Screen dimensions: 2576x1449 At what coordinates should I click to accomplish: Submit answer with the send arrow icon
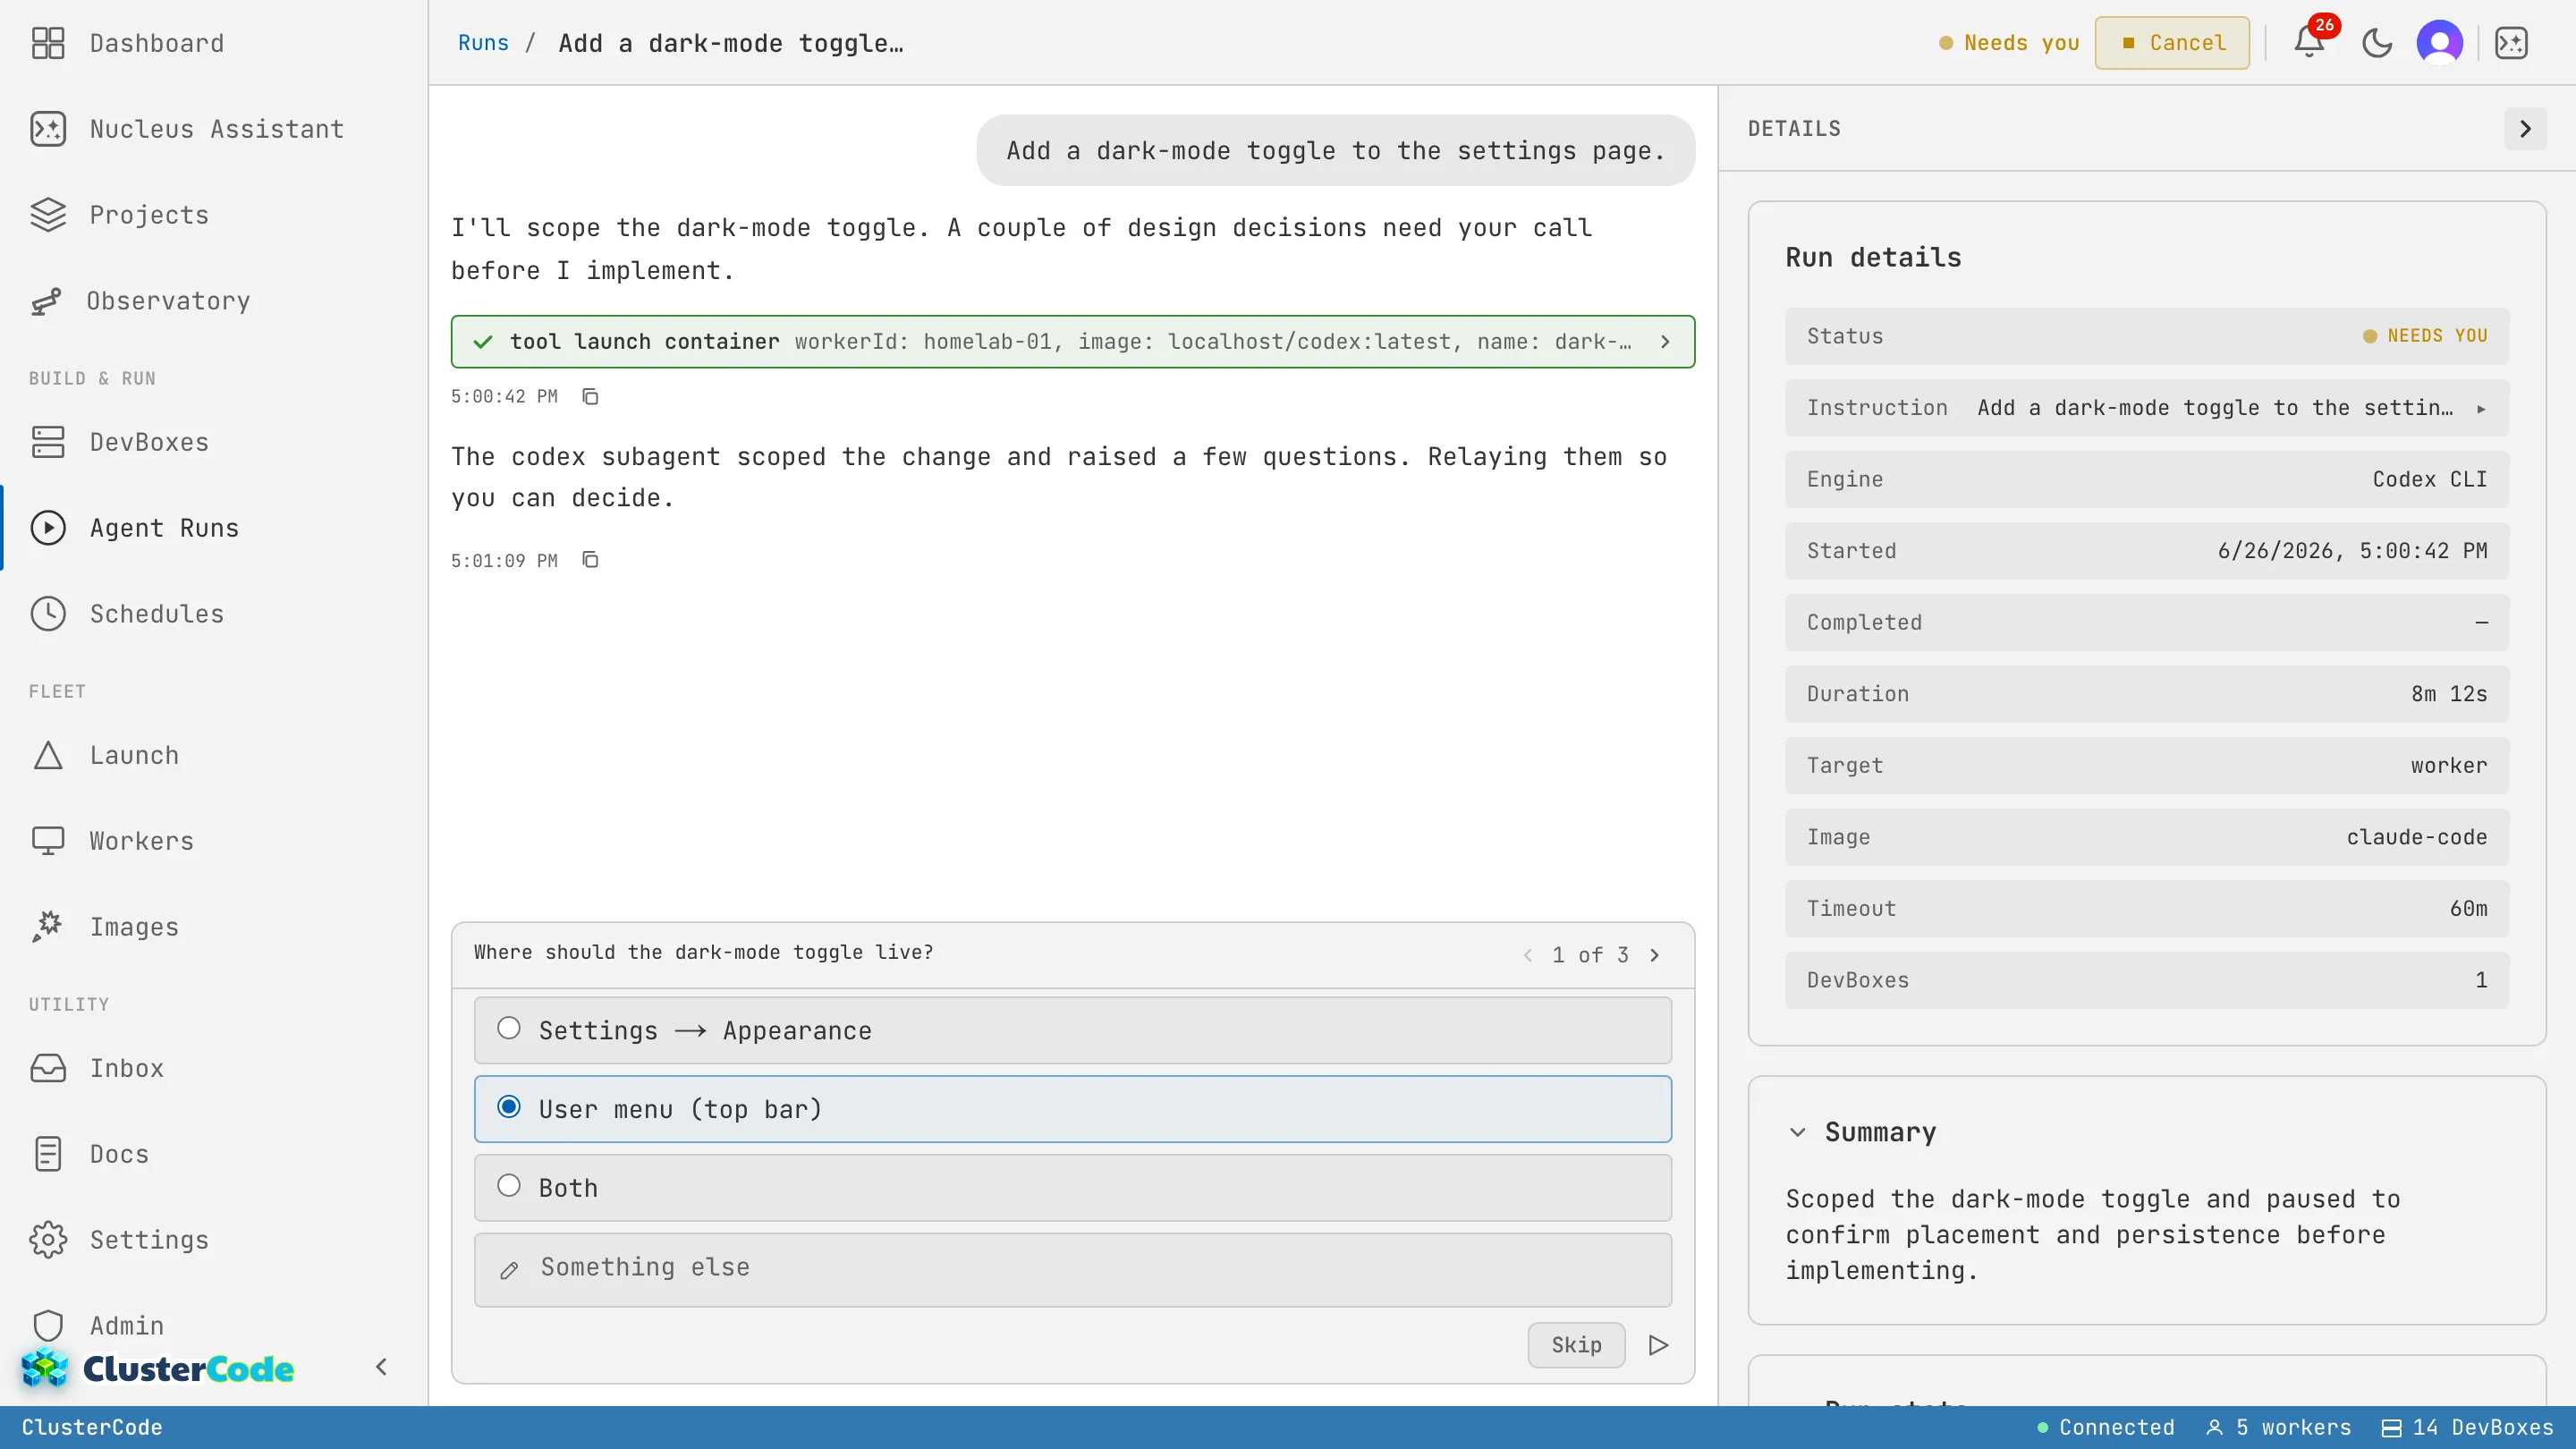click(1658, 1345)
